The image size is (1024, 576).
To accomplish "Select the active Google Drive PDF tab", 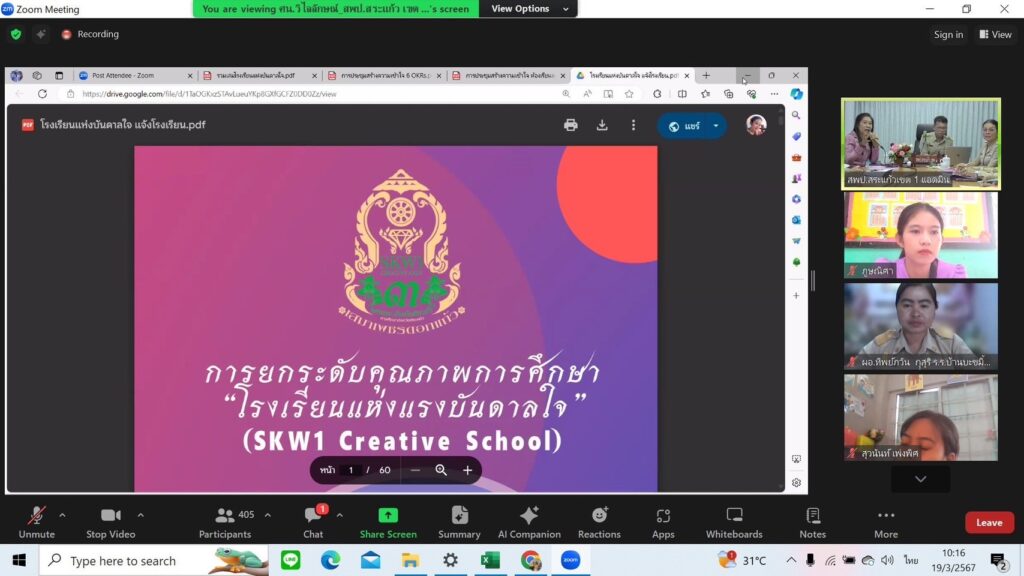I will coord(632,76).
